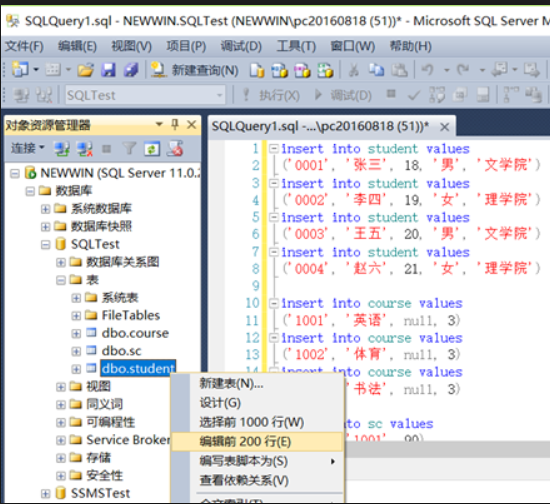Expand the 数据库快照 folder
Screen dimensions: 550x504
[45, 227]
